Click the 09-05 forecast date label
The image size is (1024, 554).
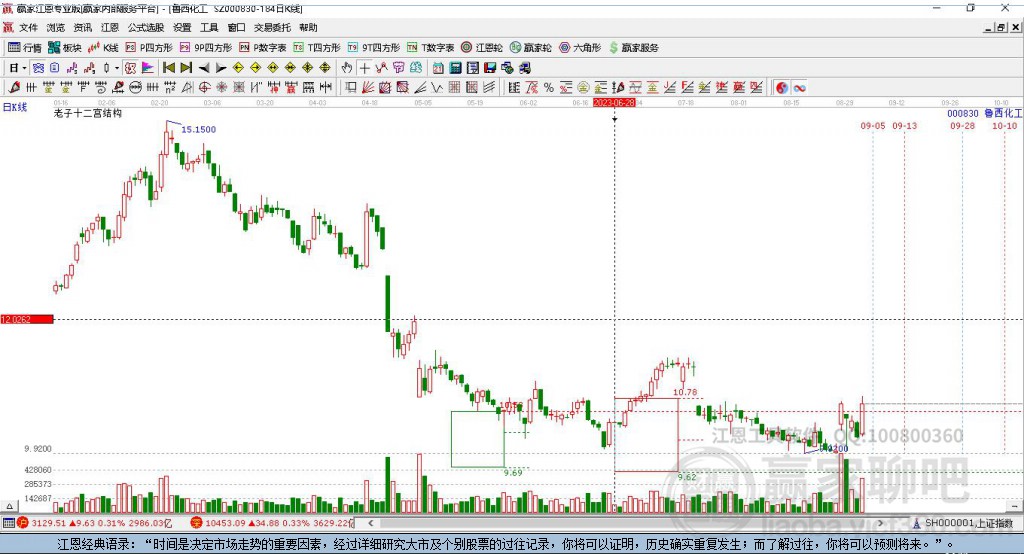click(x=873, y=125)
